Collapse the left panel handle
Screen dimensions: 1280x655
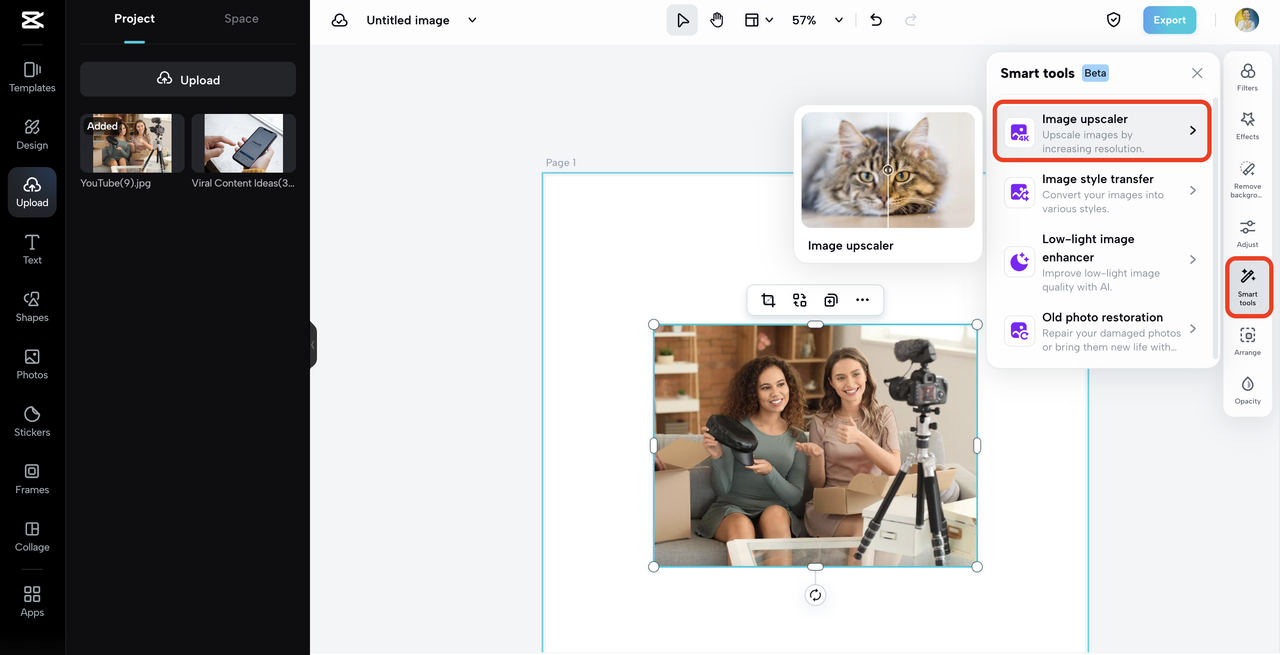pos(313,344)
